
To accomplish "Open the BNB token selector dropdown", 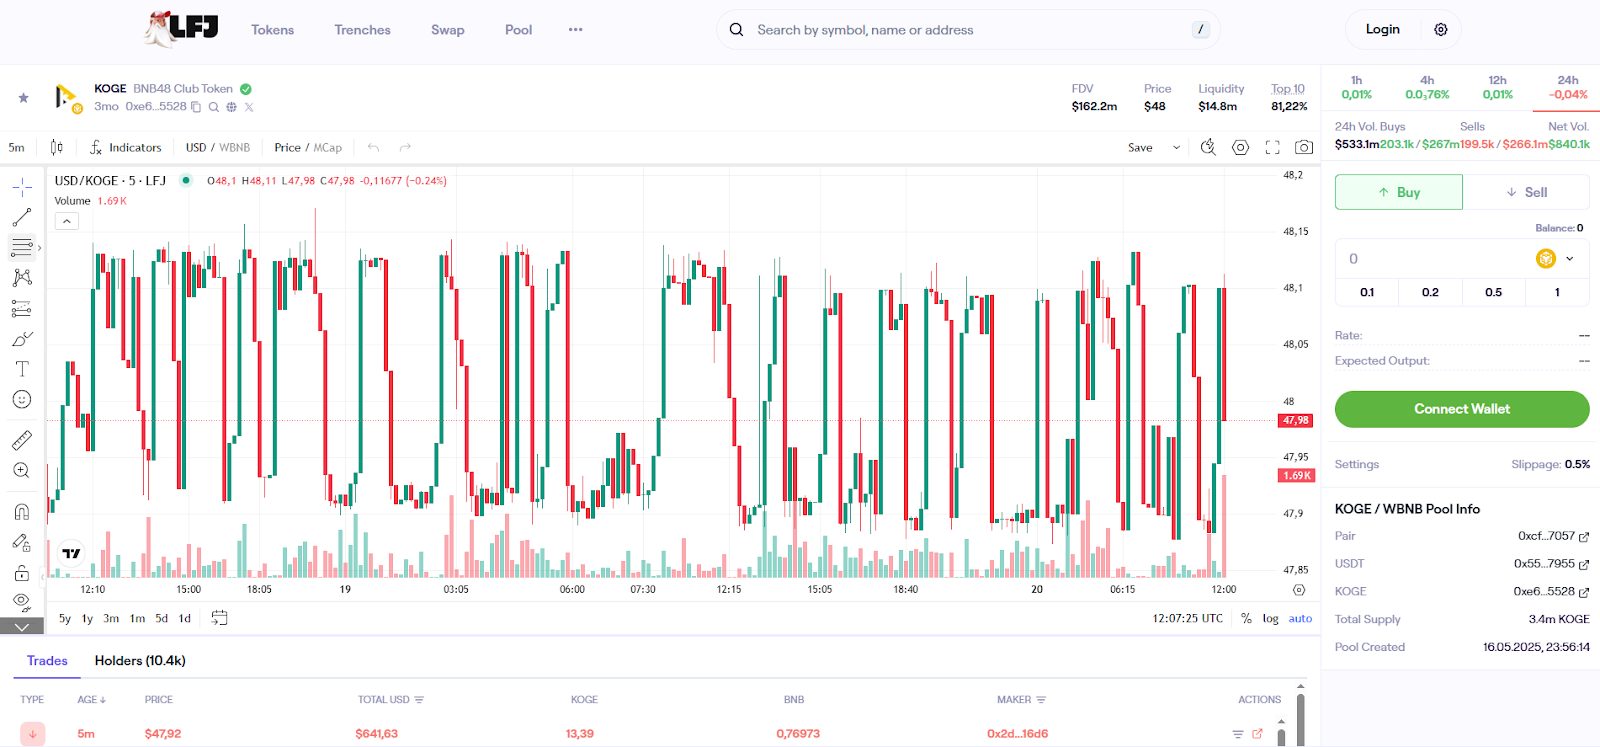I will [x=1555, y=258].
